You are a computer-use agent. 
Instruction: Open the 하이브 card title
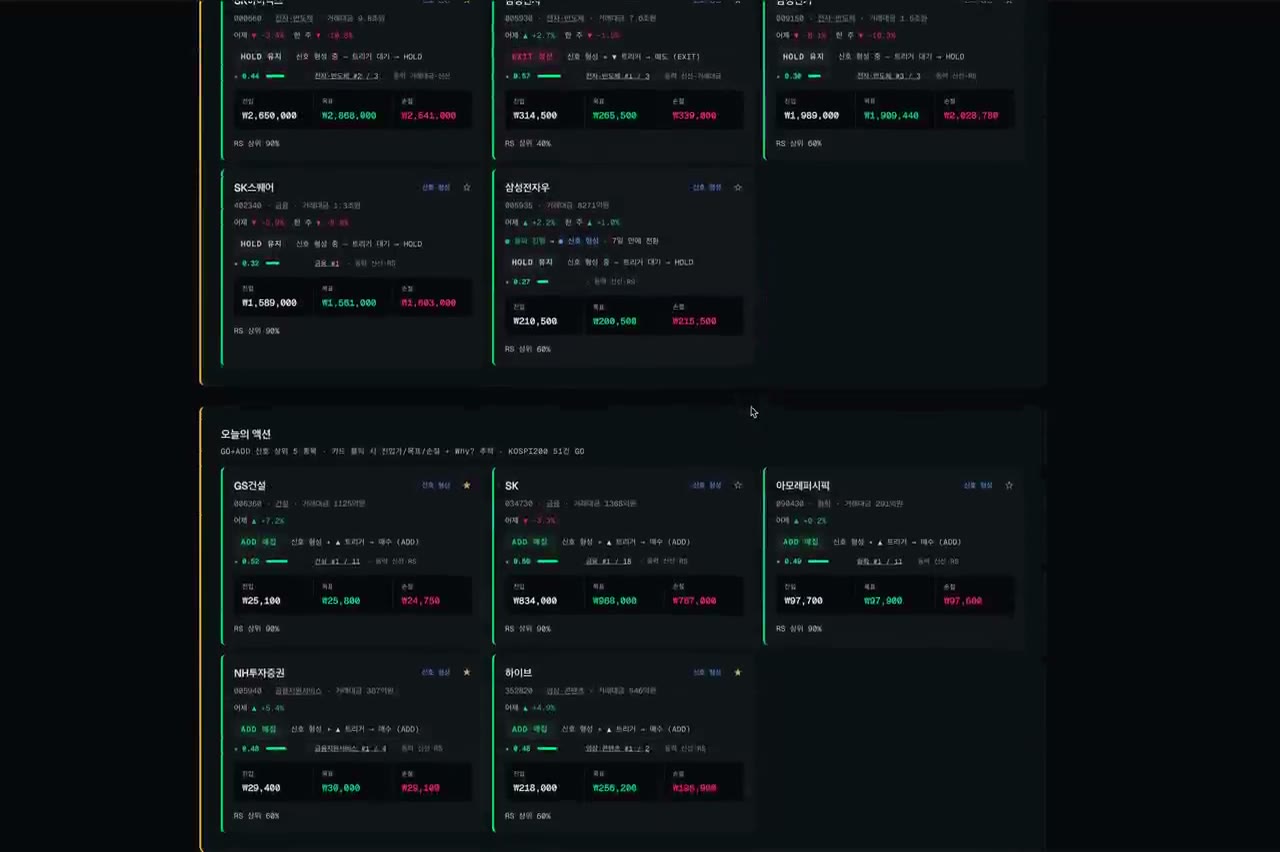(x=518, y=672)
